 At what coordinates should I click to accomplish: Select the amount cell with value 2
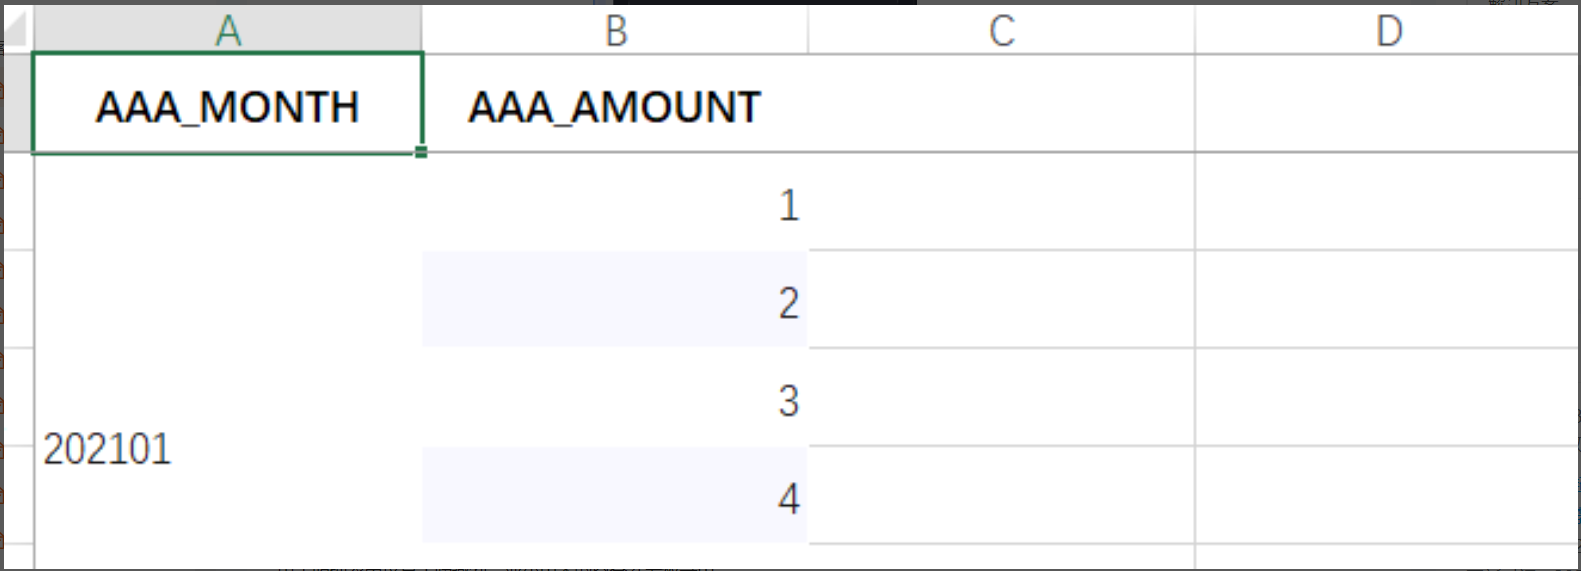tap(615, 300)
